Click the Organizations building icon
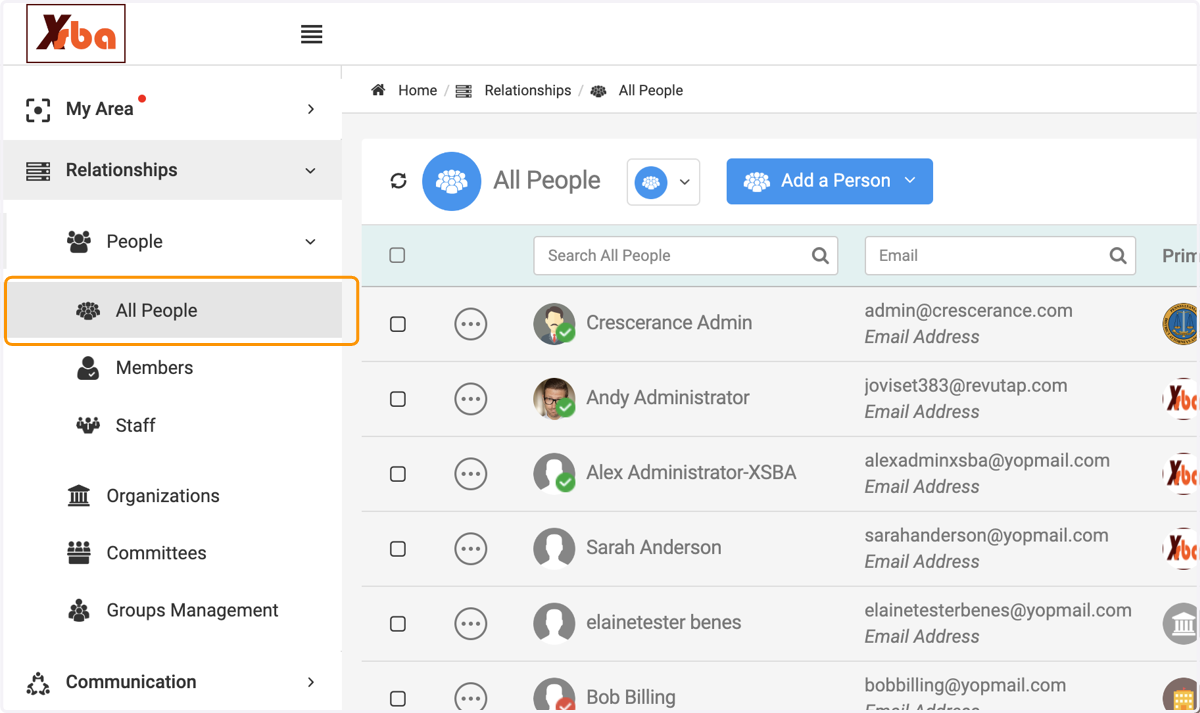Image resolution: width=1200 pixels, height=713 pixels. pos(79,496)
